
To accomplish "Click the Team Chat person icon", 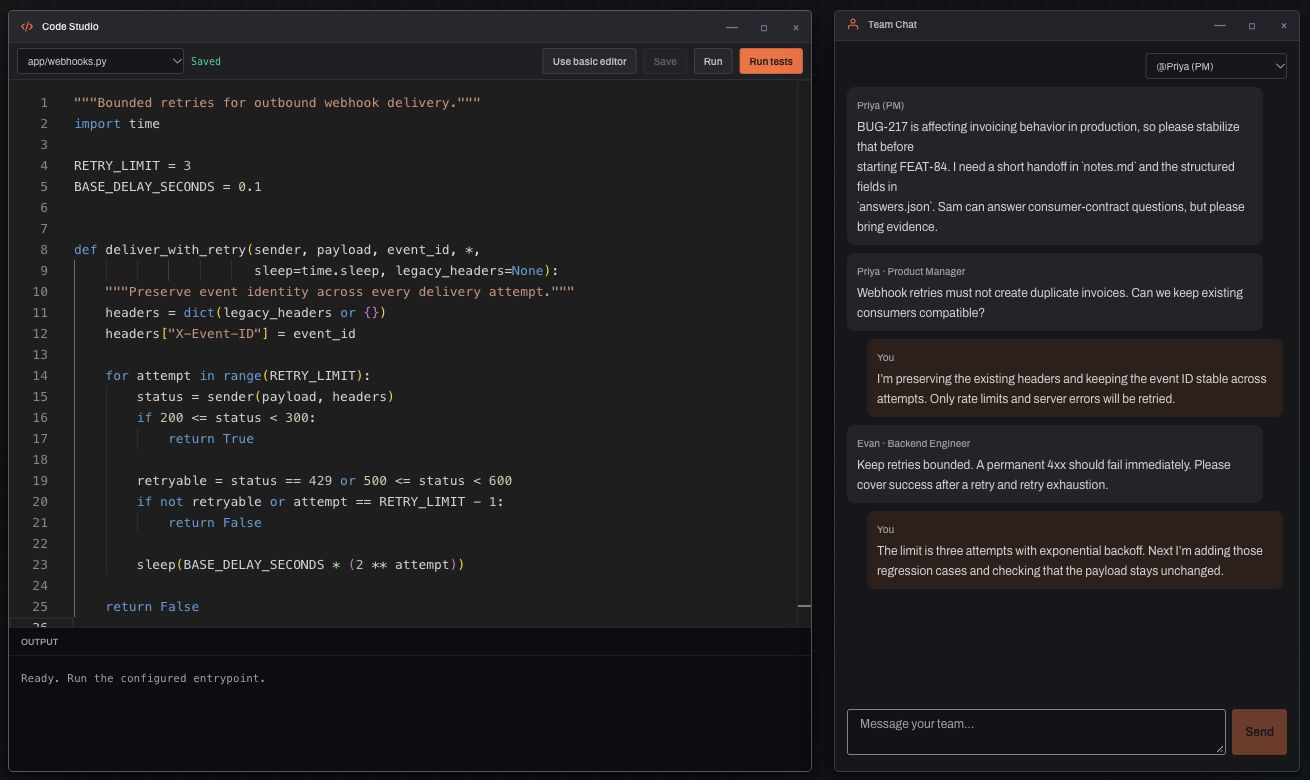I will 853,25.
